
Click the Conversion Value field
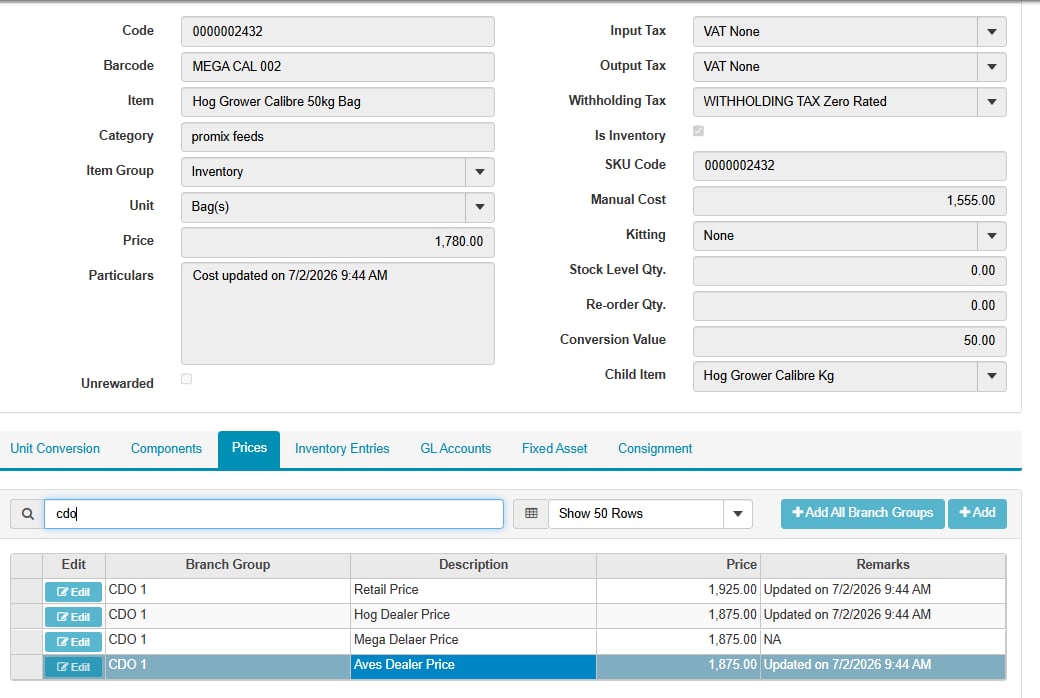point(850,341)
